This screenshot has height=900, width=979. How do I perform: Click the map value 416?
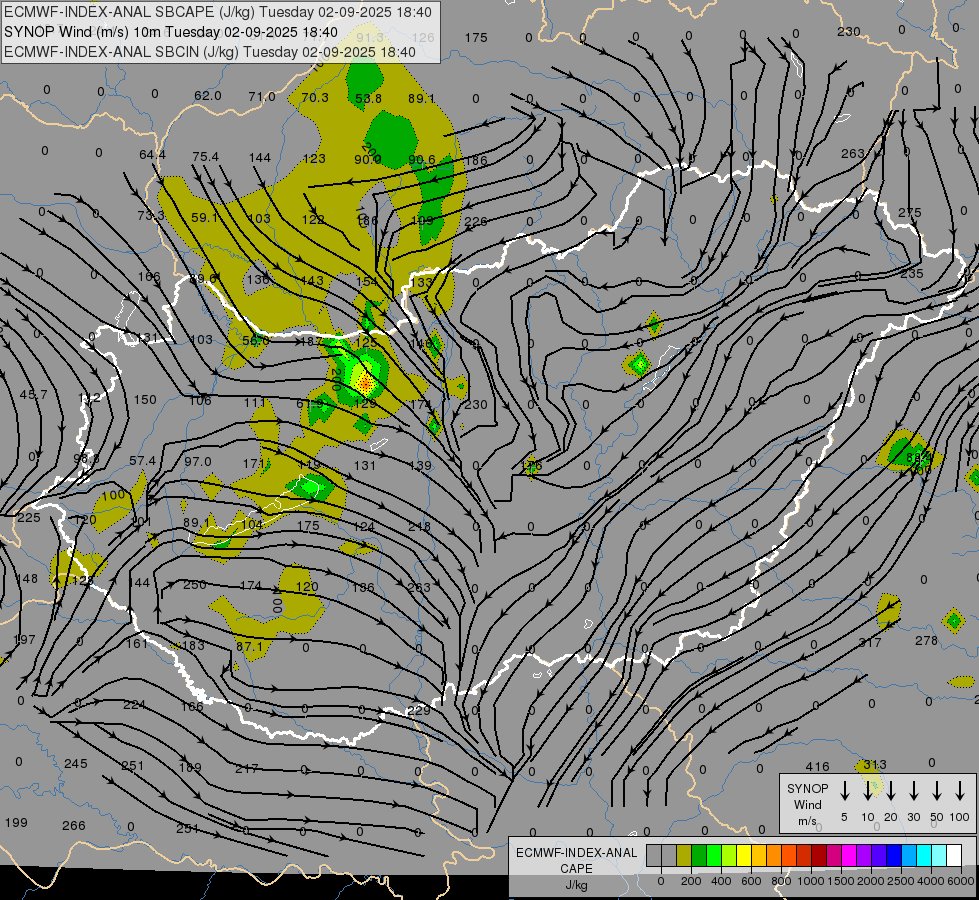click(817, 766)
